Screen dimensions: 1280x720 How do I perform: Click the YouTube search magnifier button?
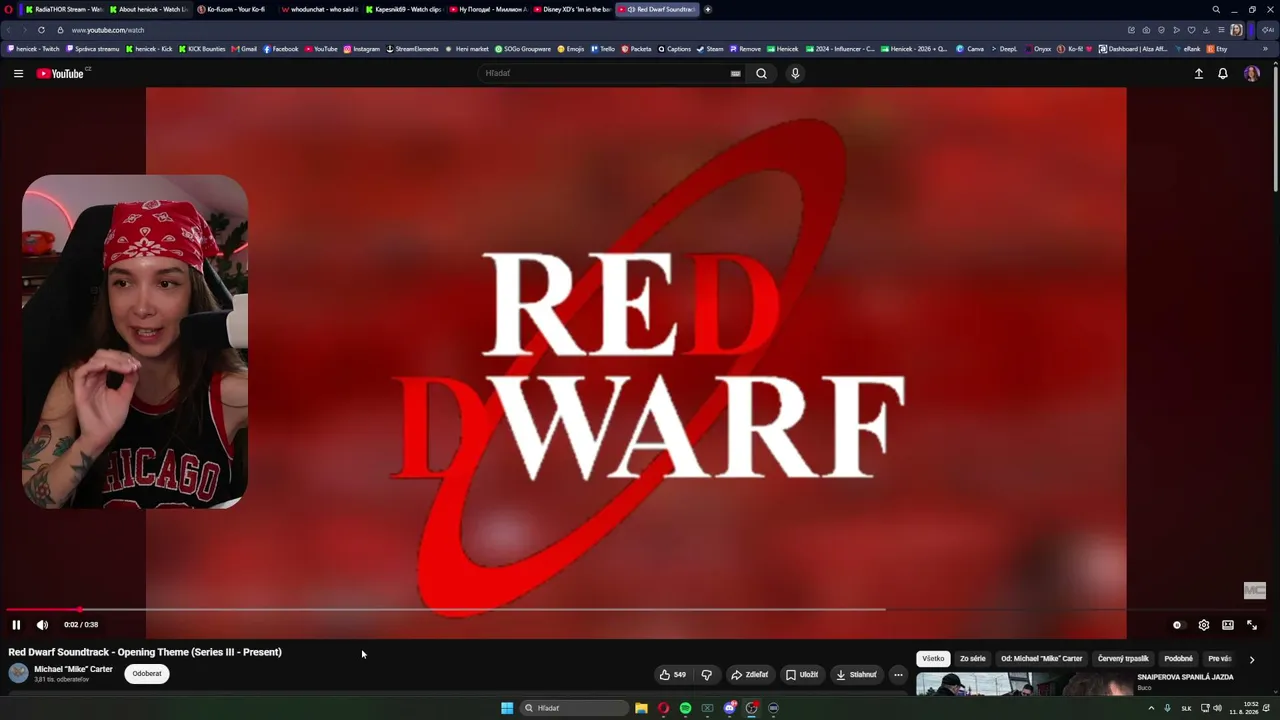tap(761, 73)
